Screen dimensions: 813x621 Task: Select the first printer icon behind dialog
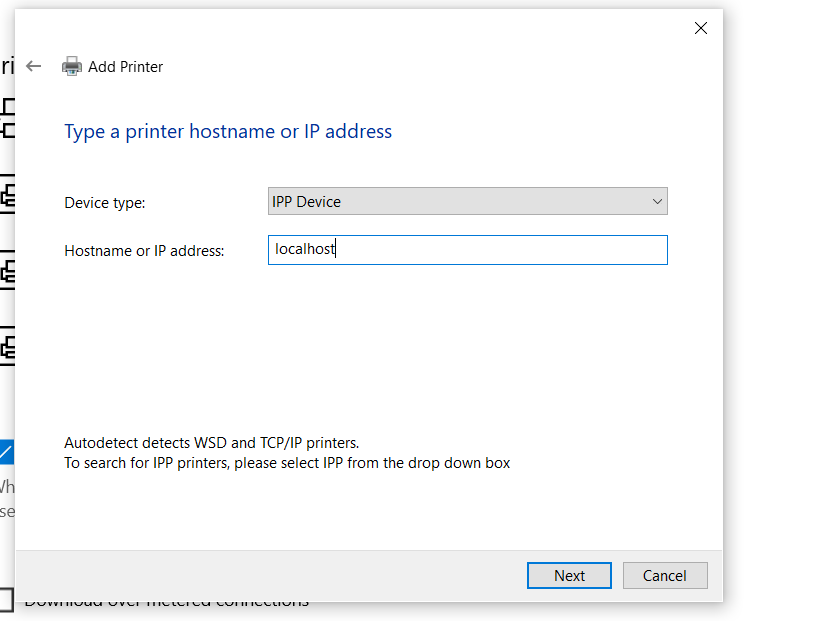(x=7, y=118)
